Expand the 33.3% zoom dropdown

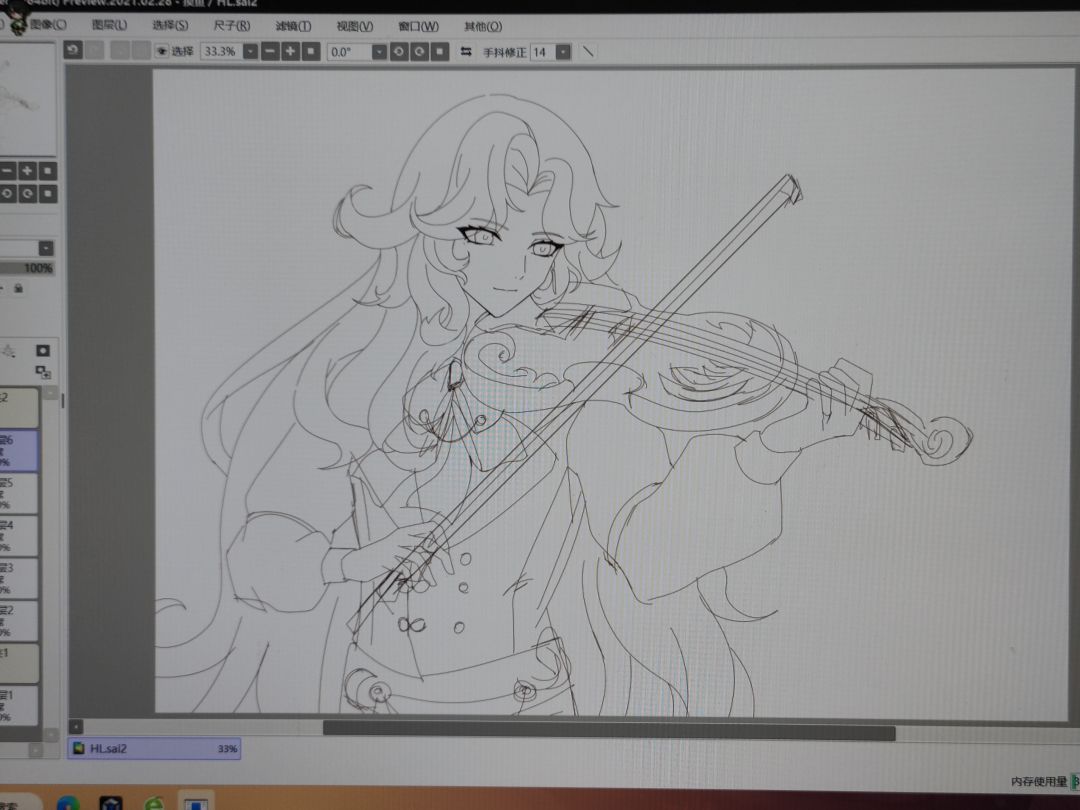250,52
